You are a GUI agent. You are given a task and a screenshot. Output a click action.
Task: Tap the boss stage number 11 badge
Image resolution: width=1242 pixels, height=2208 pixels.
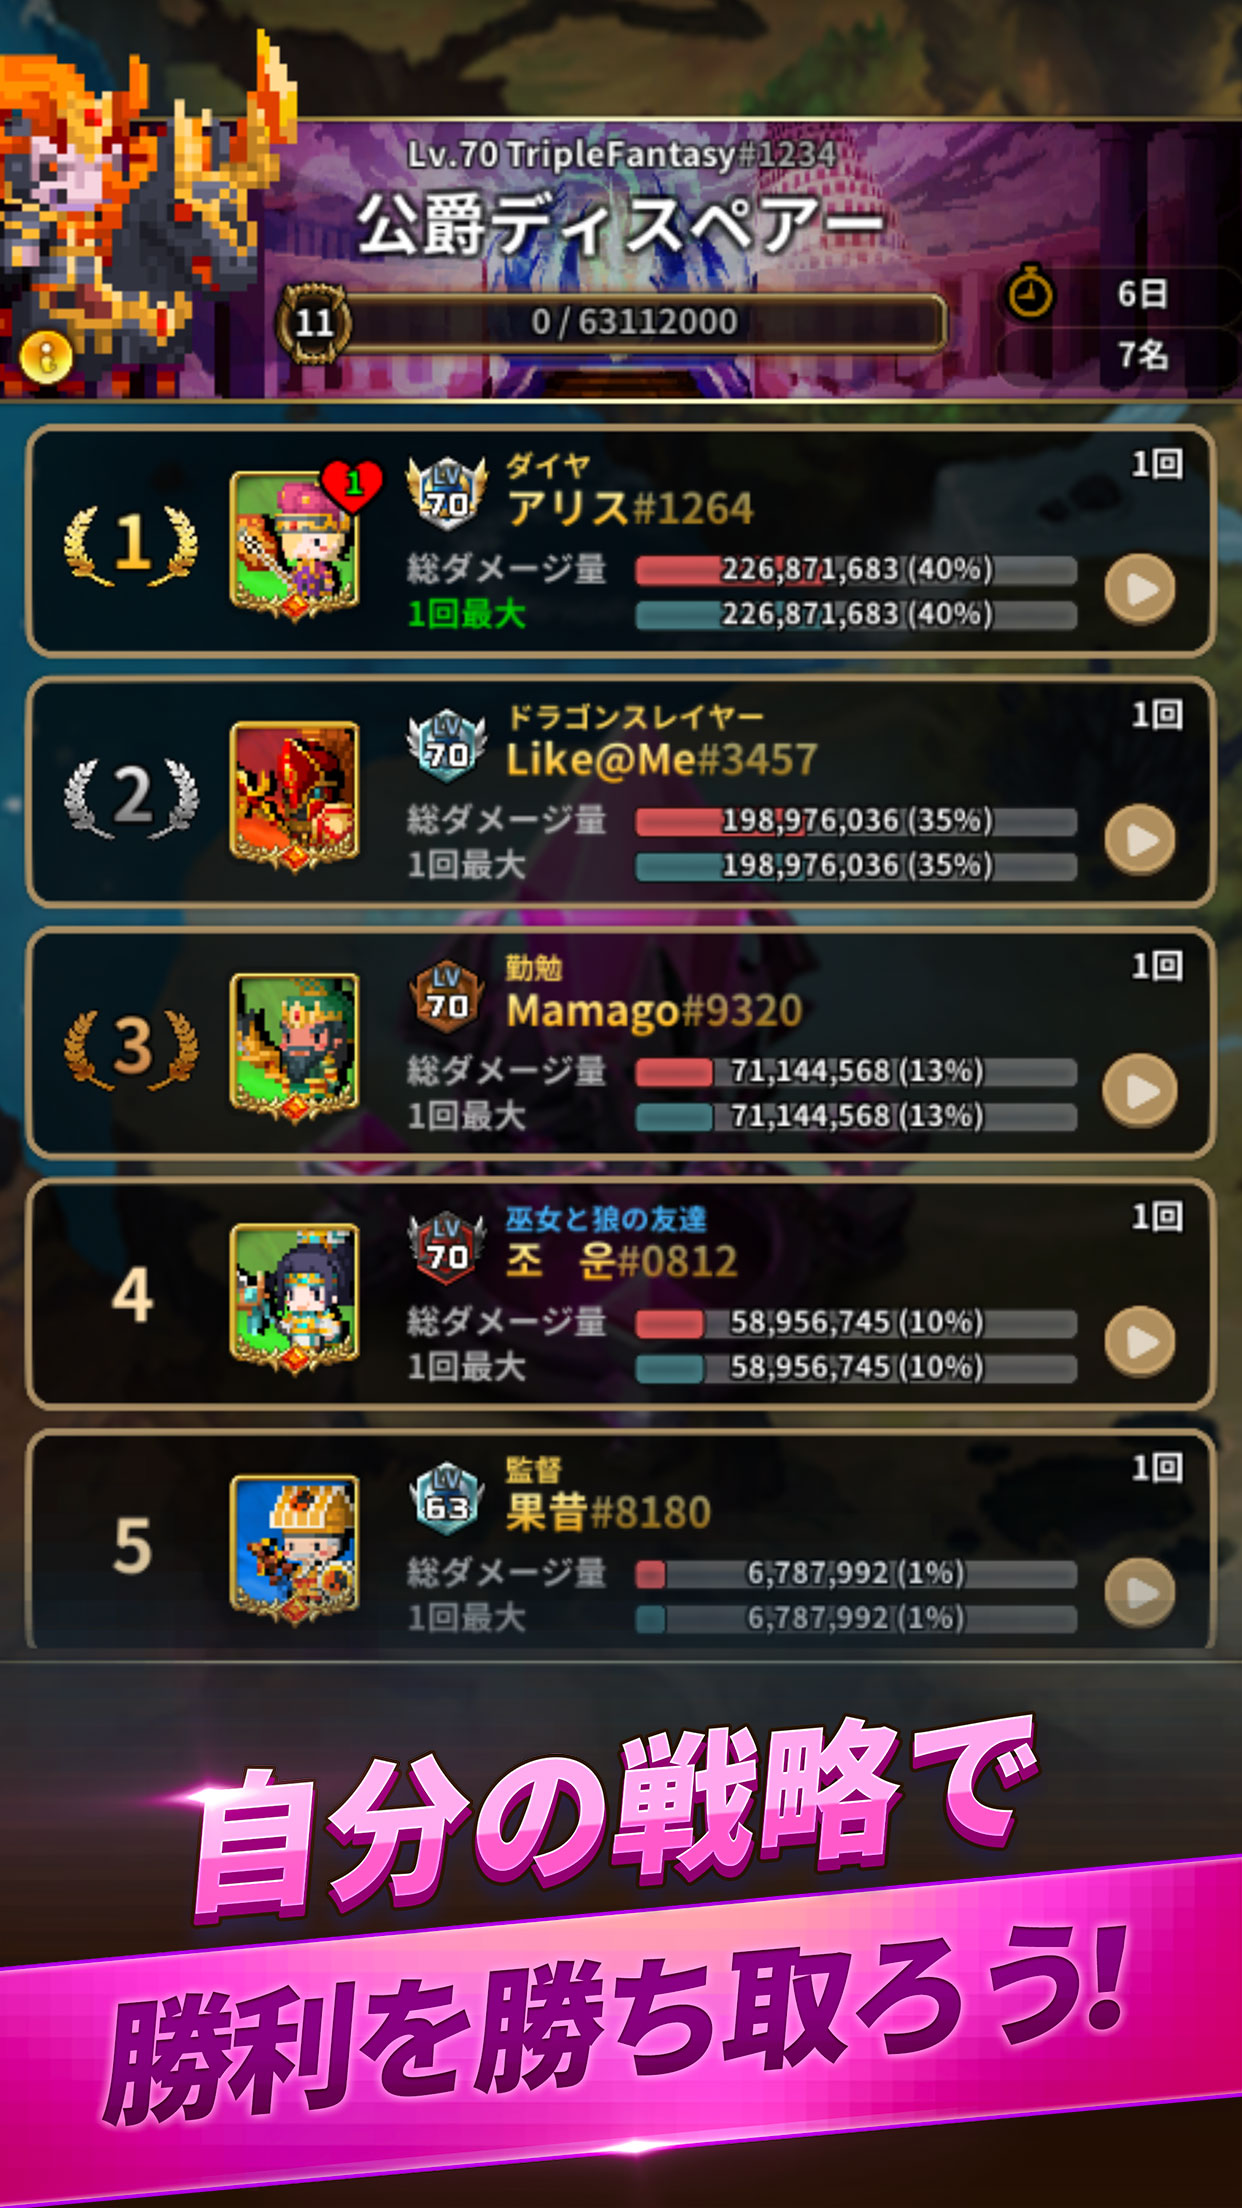(313, 322)
